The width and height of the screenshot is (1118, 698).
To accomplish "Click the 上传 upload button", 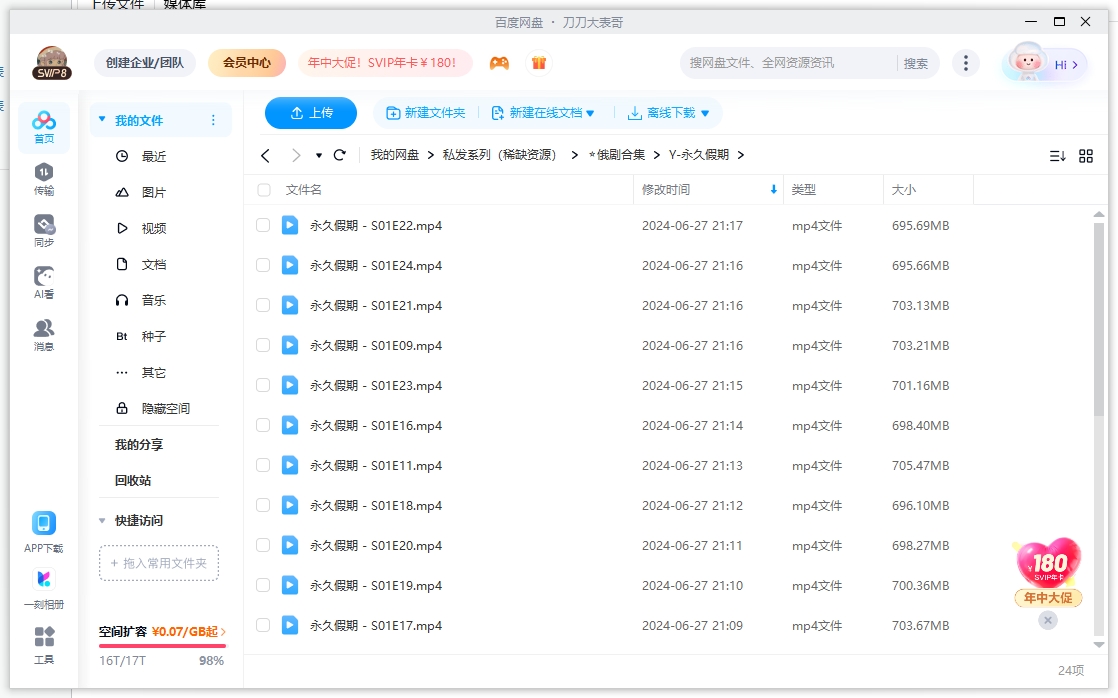I will (310, 113).
